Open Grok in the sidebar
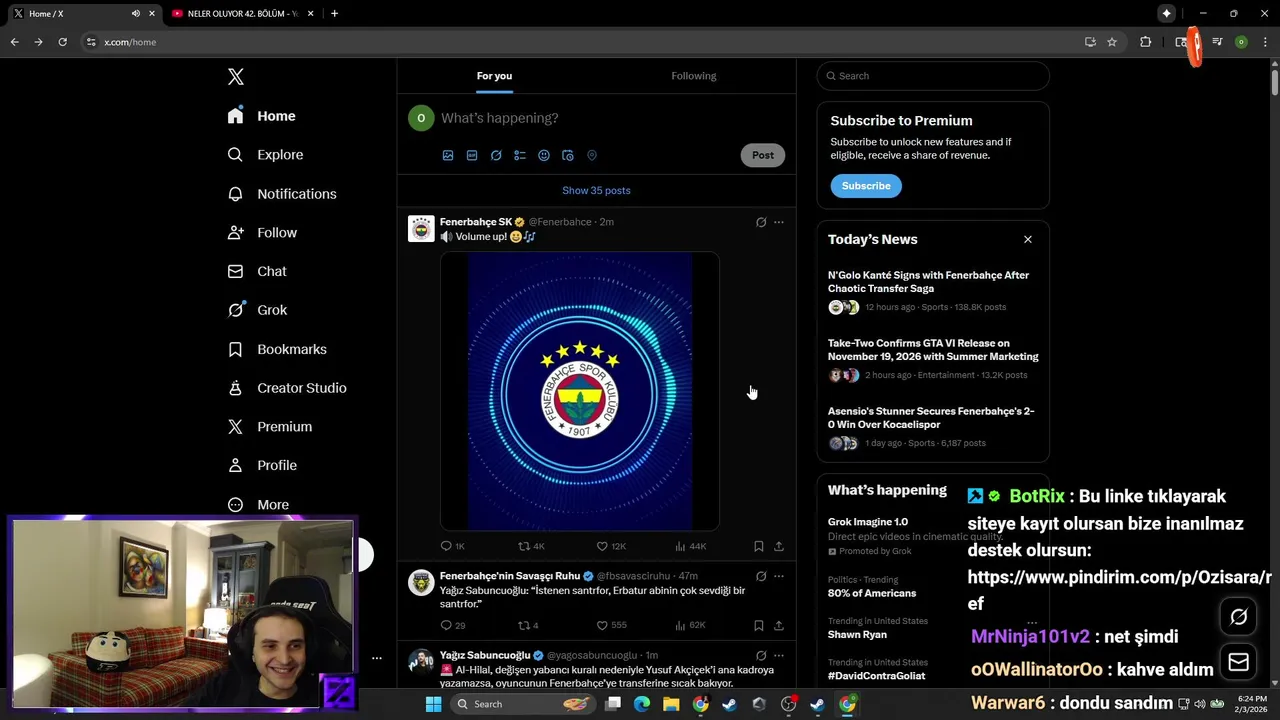The height and width of the screenshot is (720, 1280). tap(257, 310)
